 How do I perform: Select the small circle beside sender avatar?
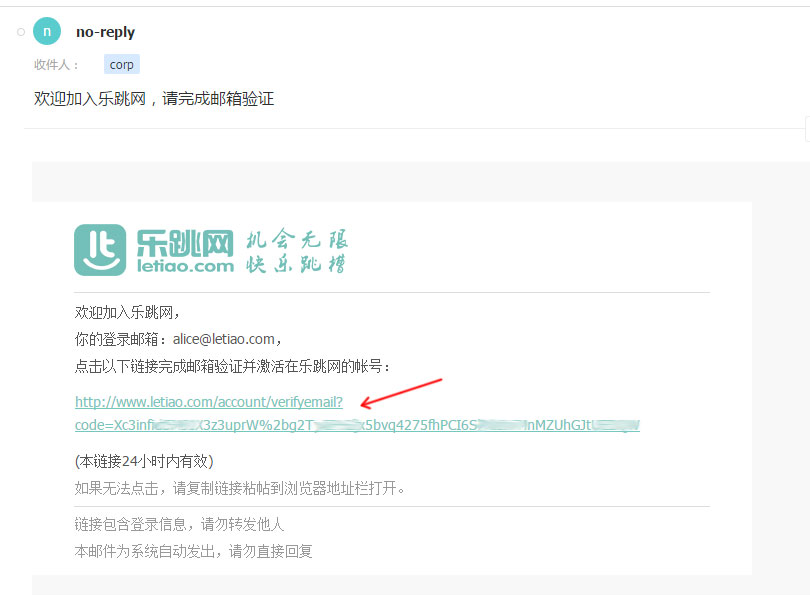pos(21,32)
